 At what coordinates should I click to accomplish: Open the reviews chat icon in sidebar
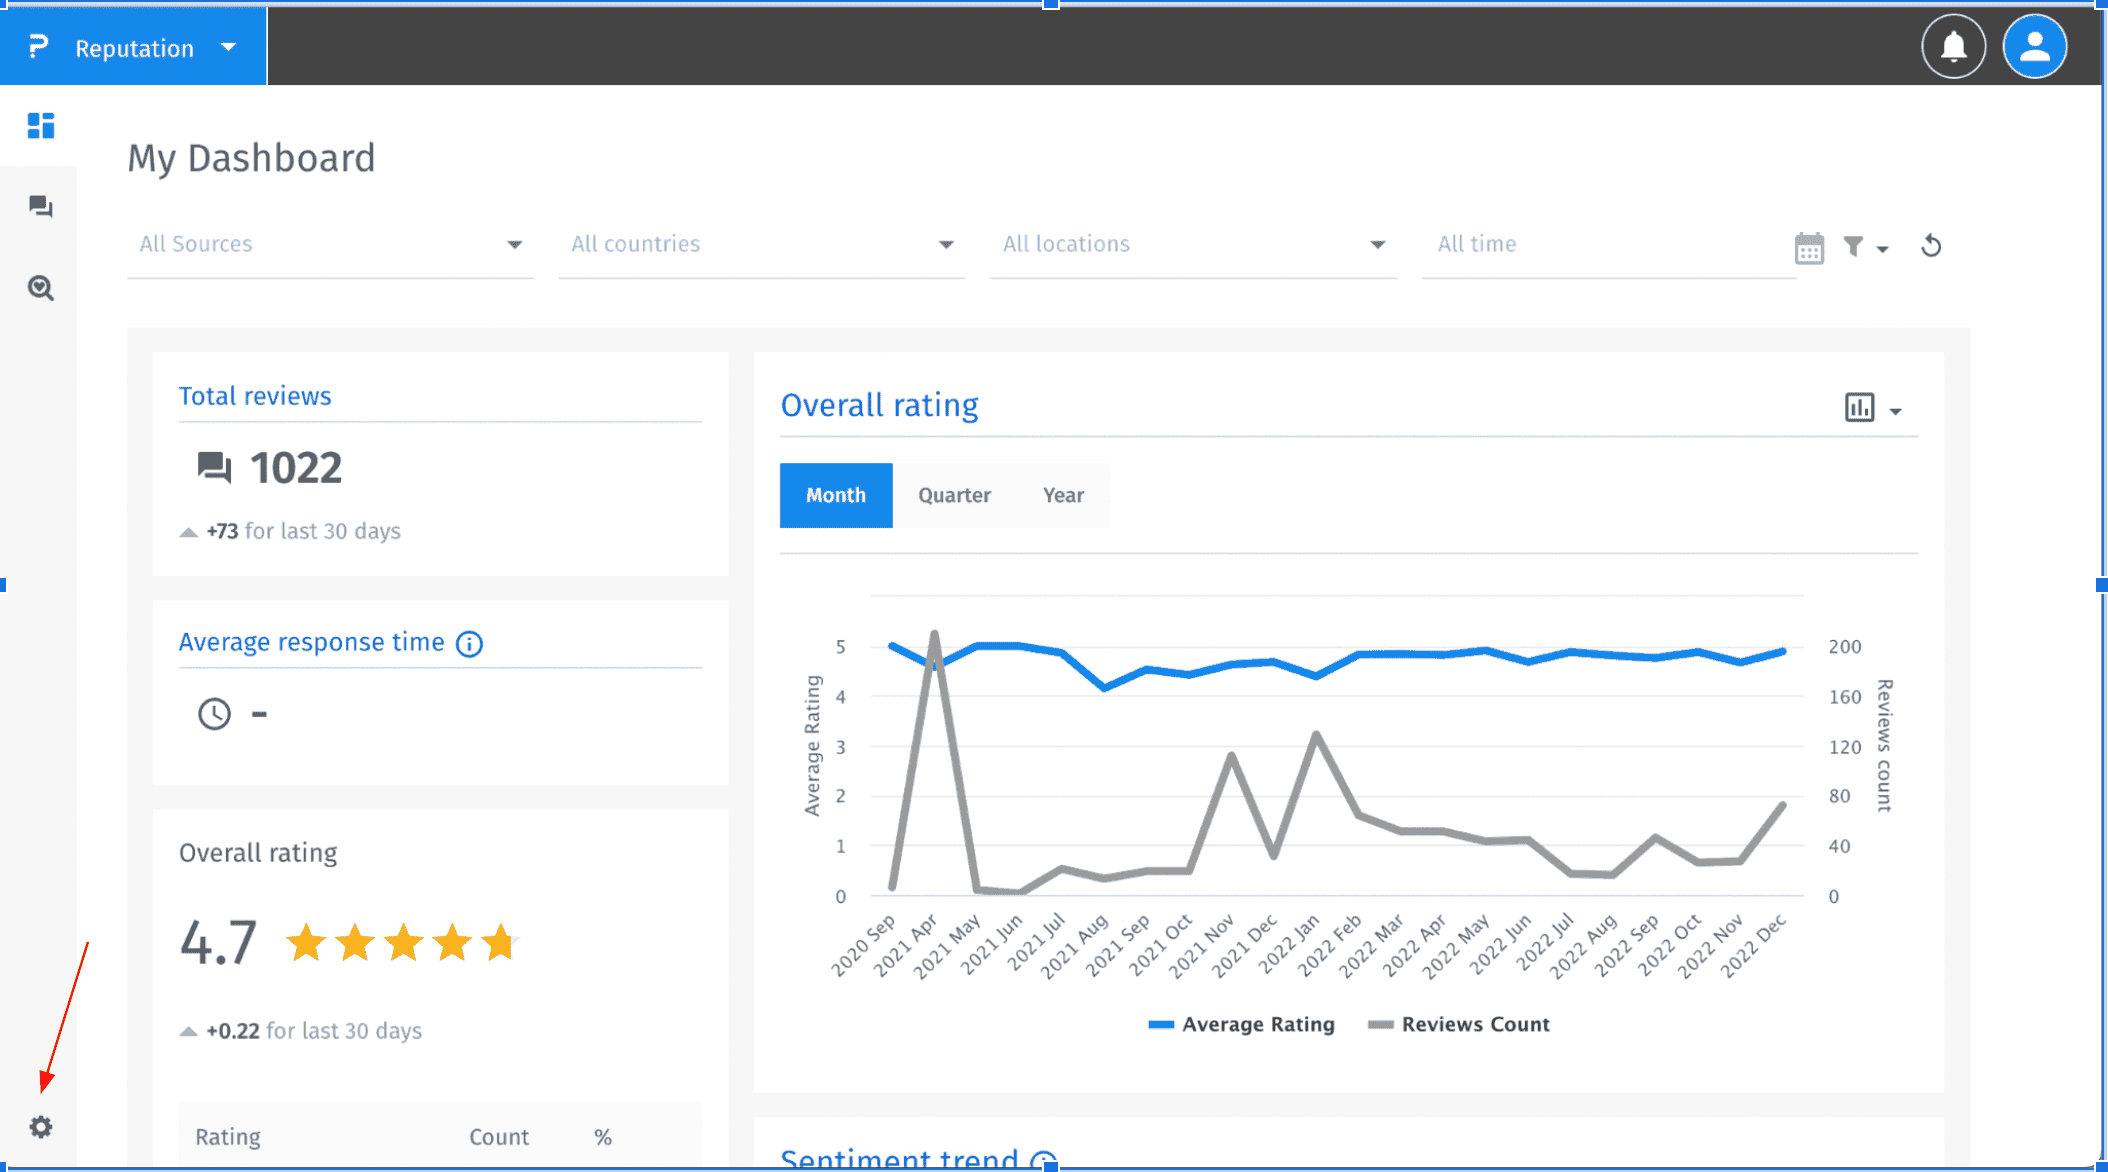pyautogui.click(x=40, y=207)
